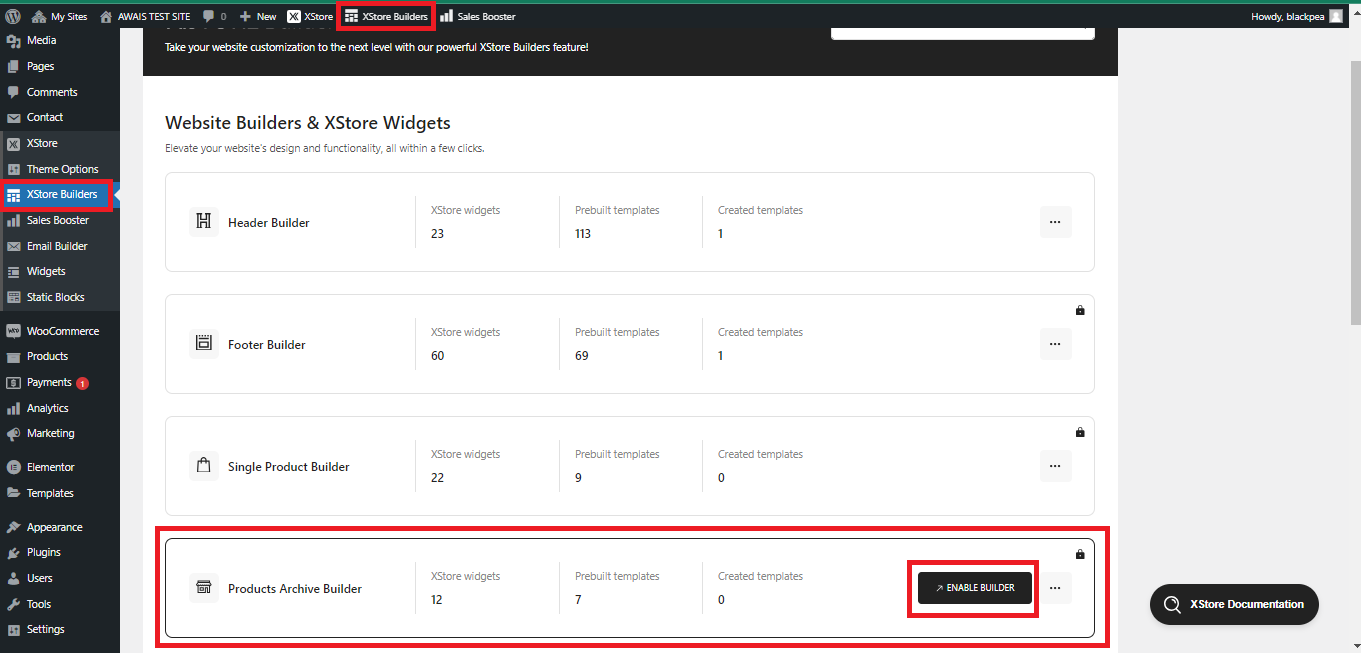Click the Elementor sidebar icon
This screenshot has height=653, width=1361.
pyautogui.click(x=13, y=467)
